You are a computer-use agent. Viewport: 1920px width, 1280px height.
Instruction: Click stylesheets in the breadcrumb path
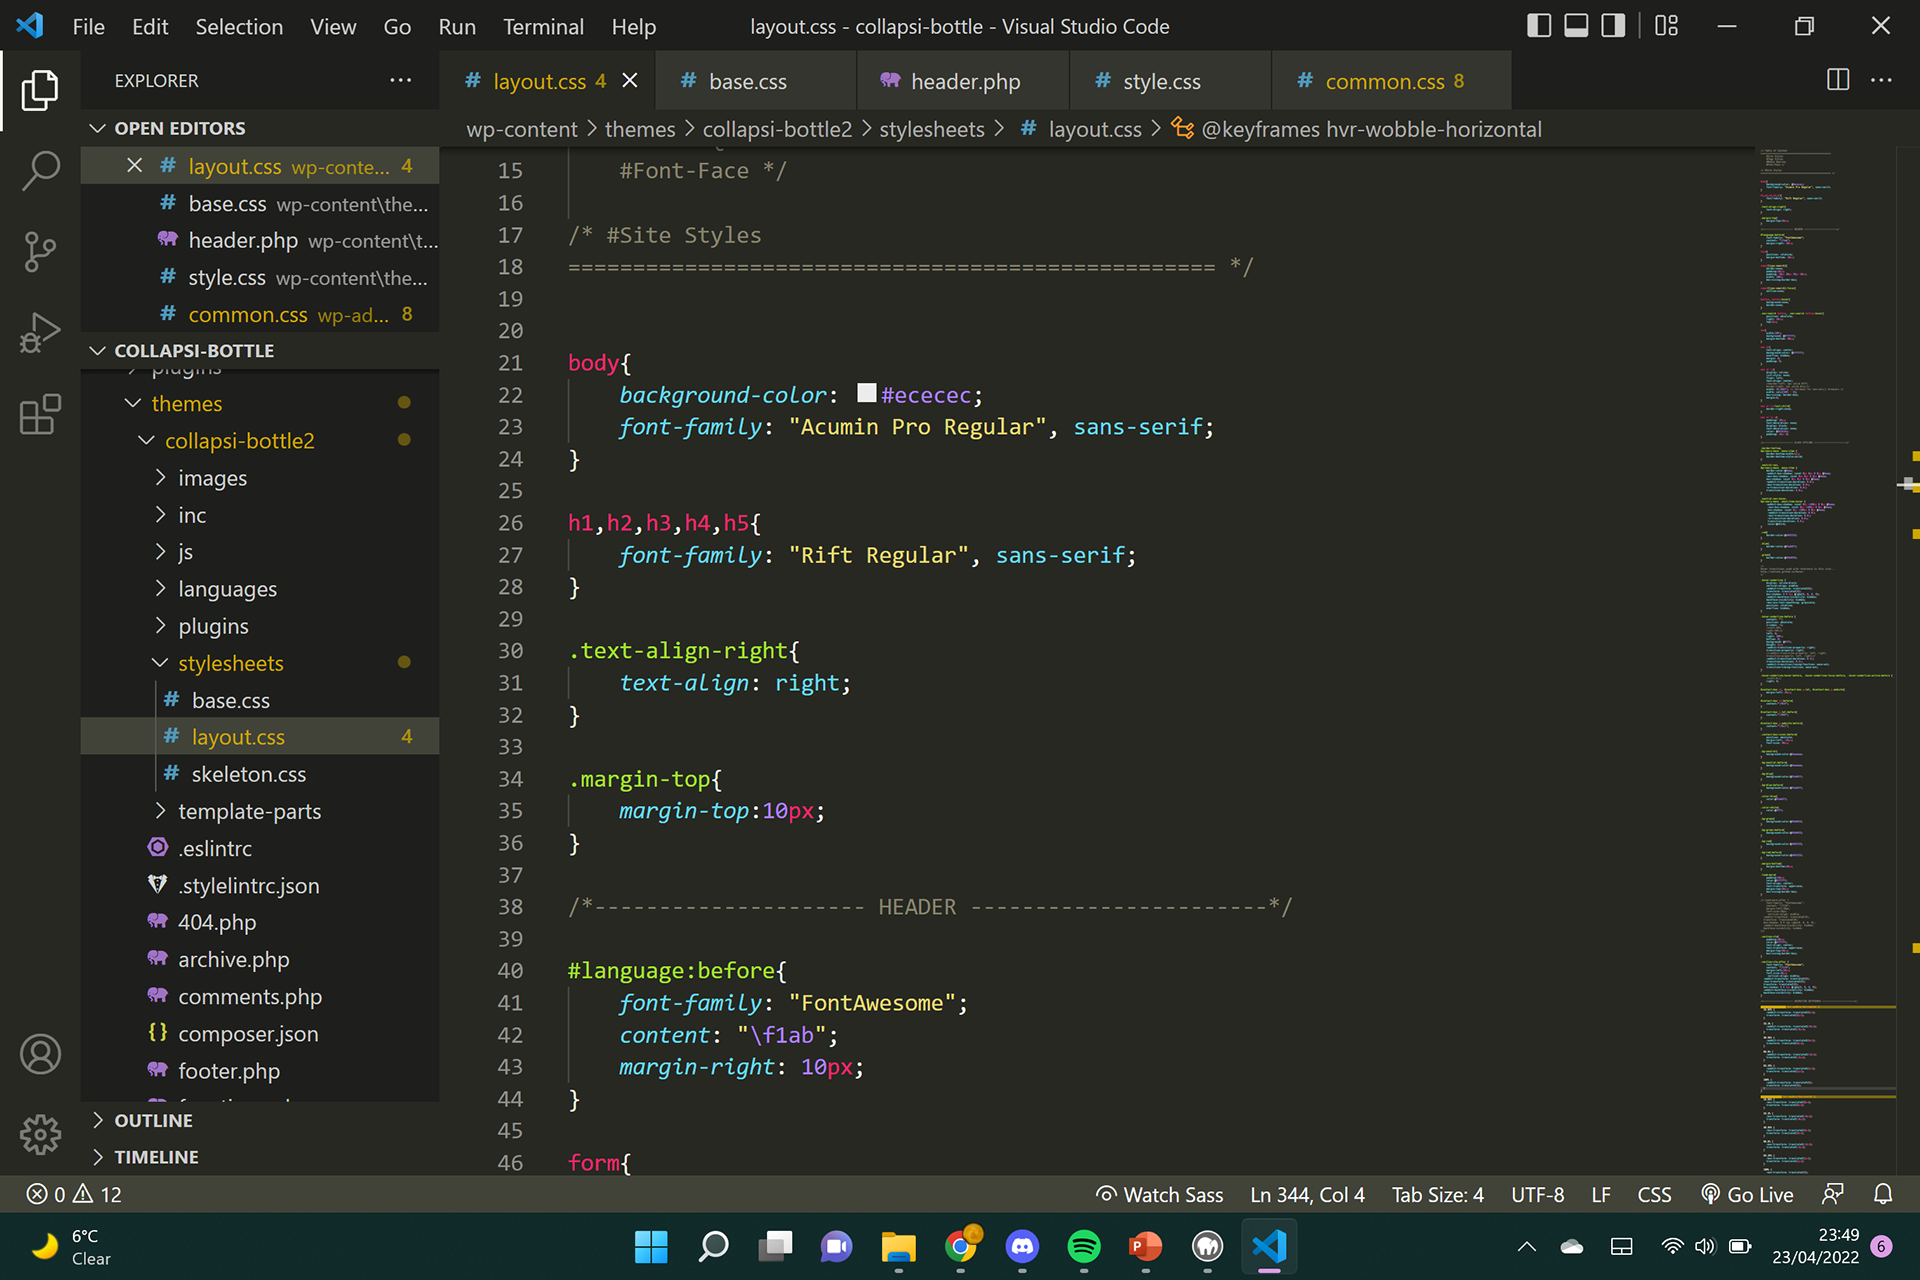932,129
